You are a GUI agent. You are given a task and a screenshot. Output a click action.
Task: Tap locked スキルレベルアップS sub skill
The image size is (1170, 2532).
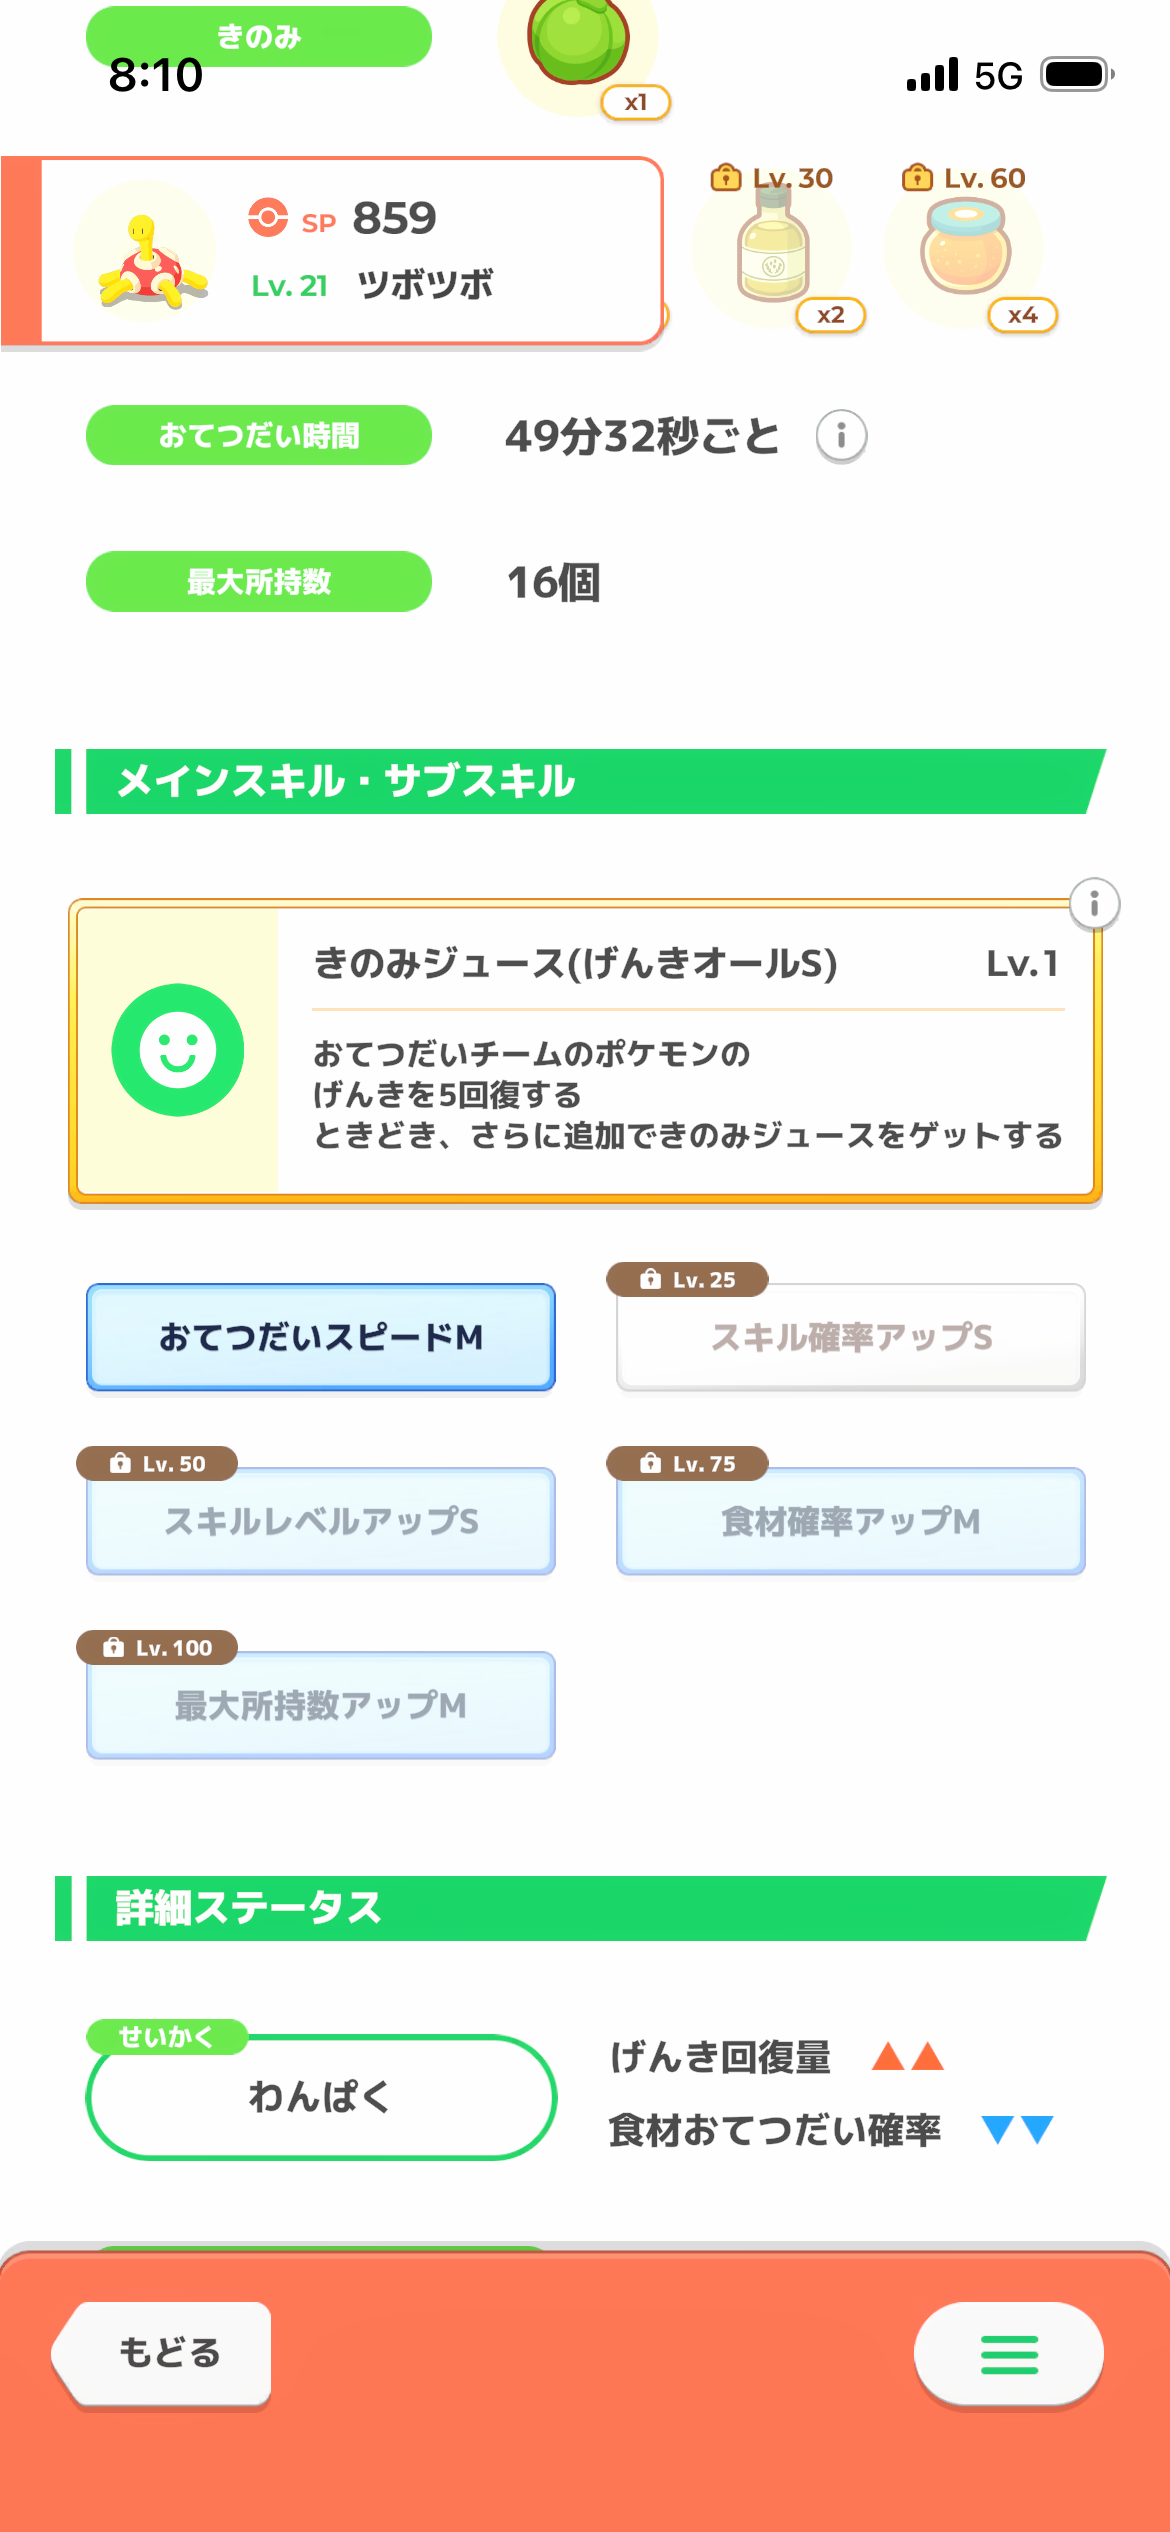coord(321,1521)
